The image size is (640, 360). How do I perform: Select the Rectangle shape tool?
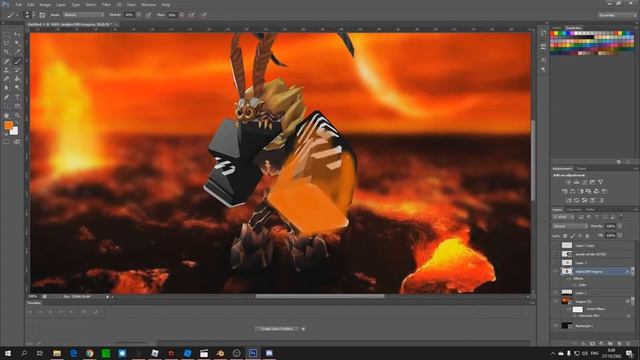click(x=17, y=106)
